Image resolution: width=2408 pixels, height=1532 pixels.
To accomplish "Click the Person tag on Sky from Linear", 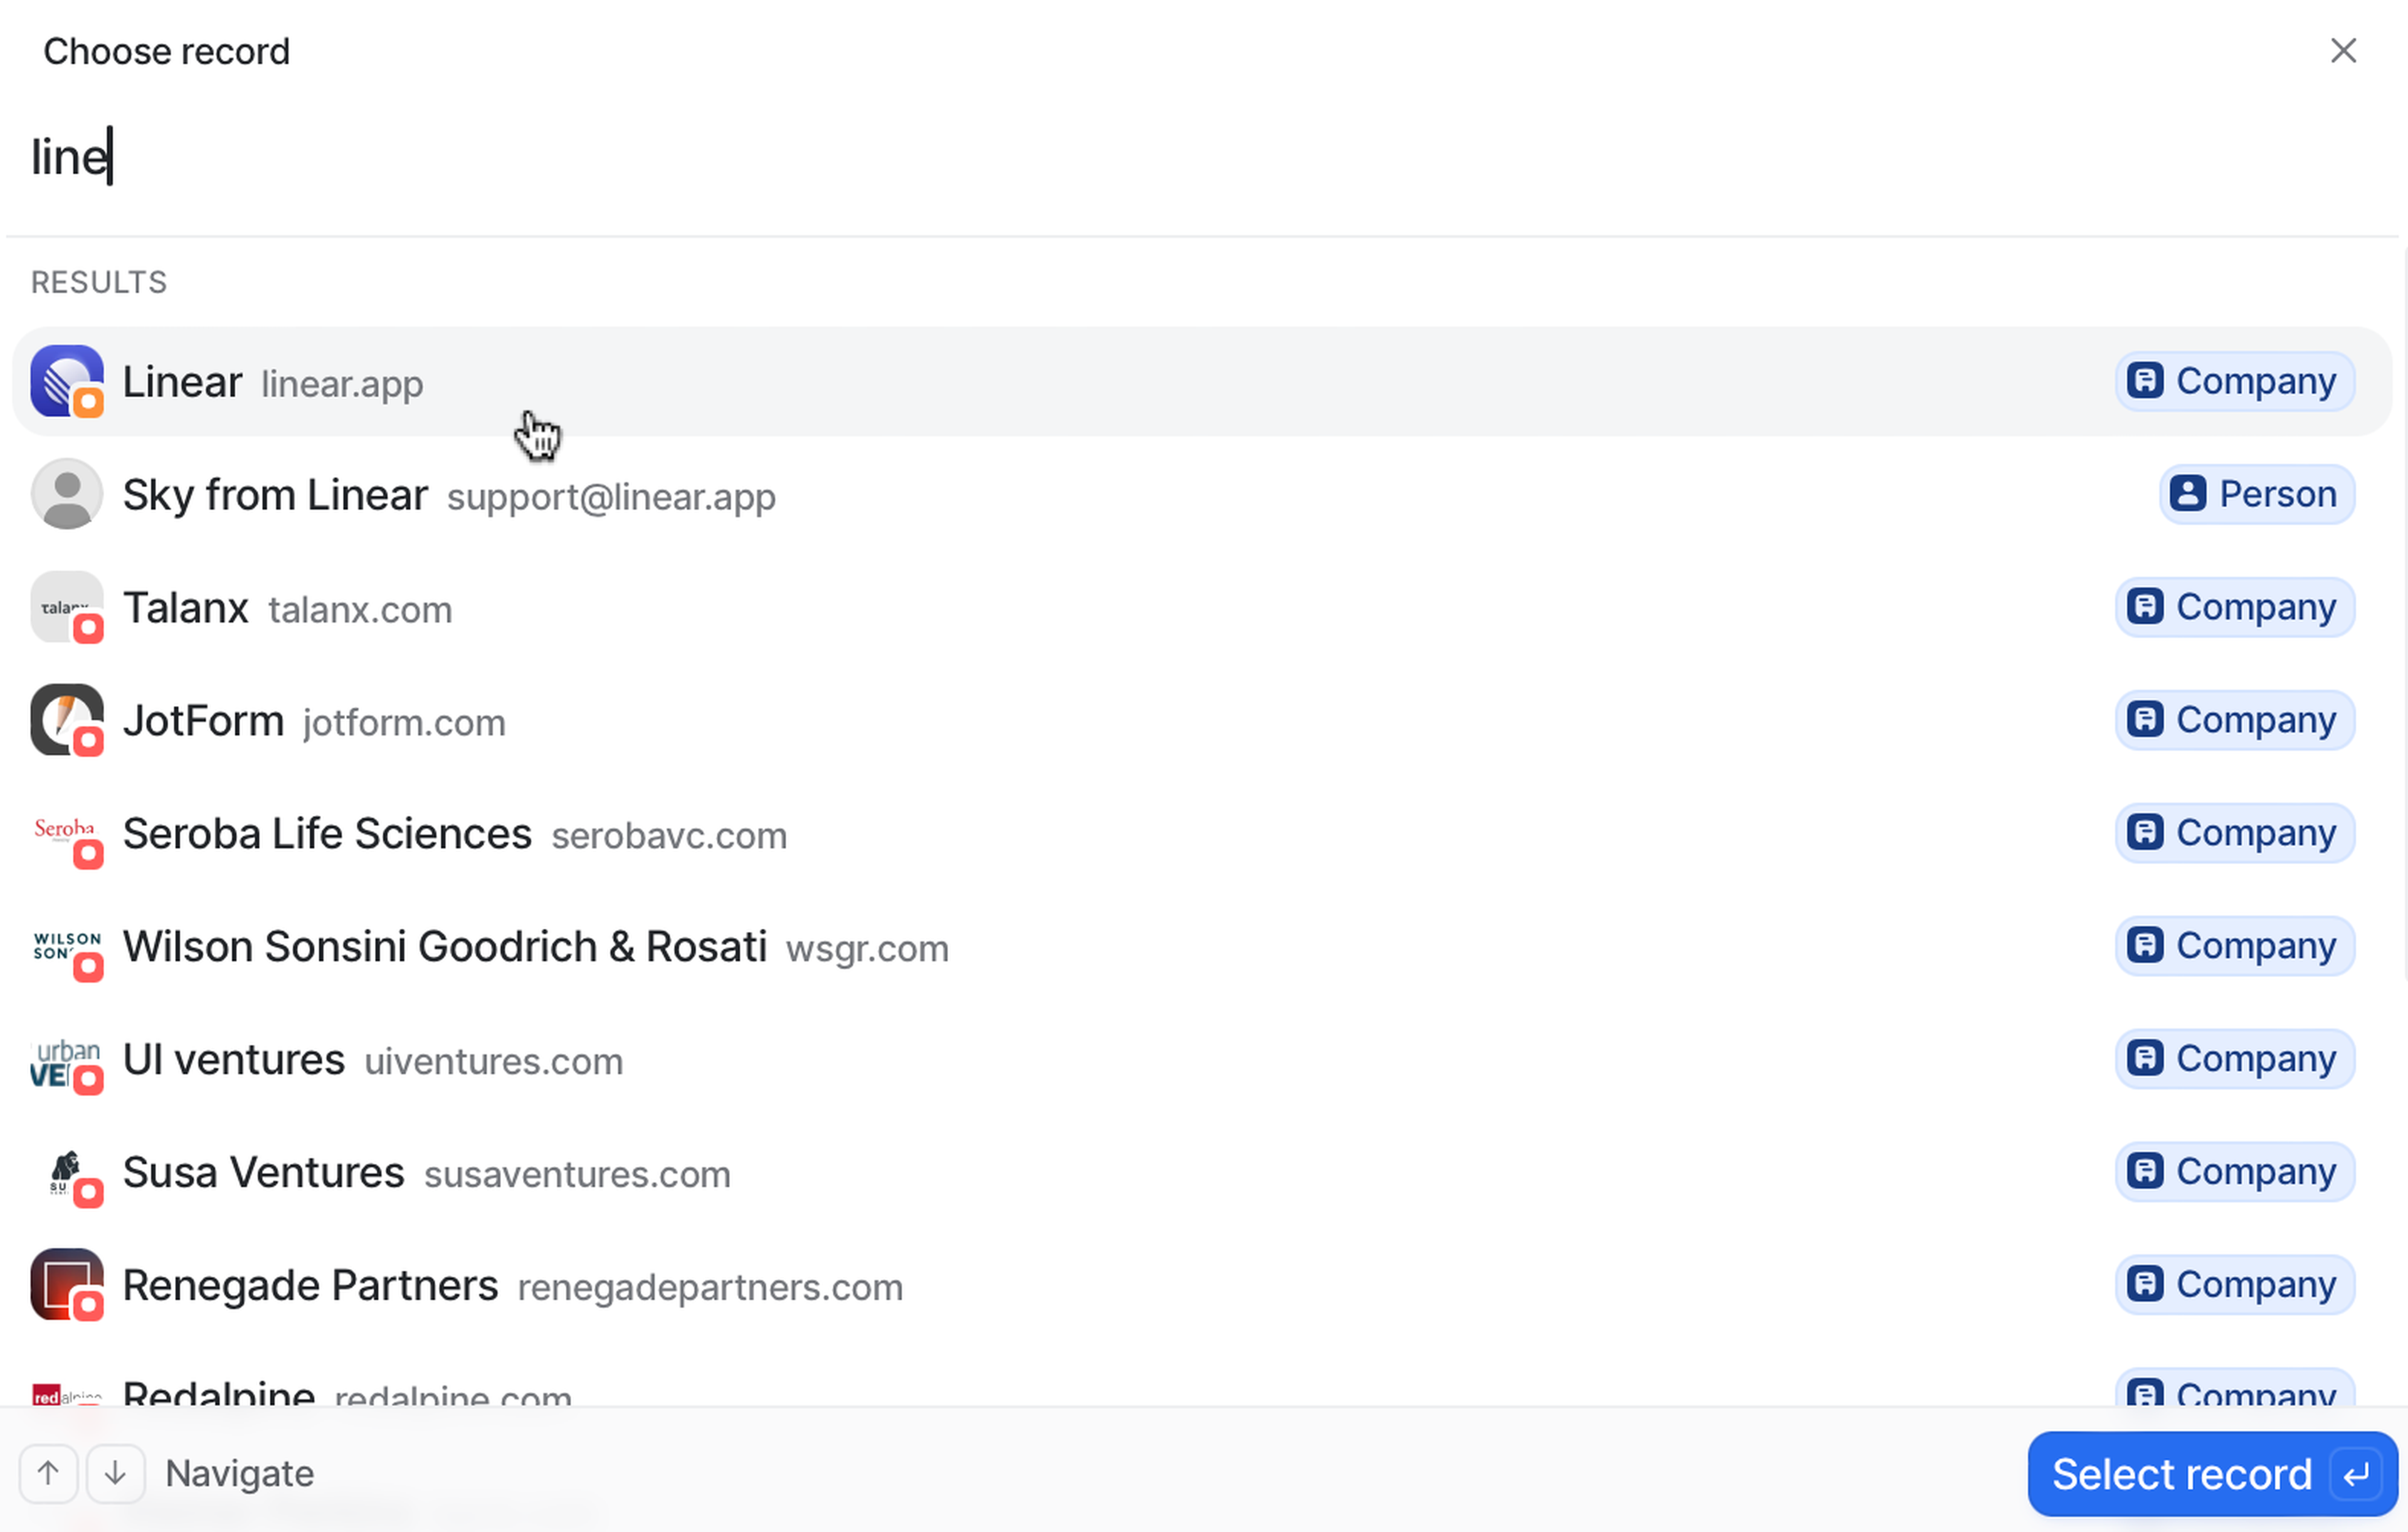I will point(2256,494).
